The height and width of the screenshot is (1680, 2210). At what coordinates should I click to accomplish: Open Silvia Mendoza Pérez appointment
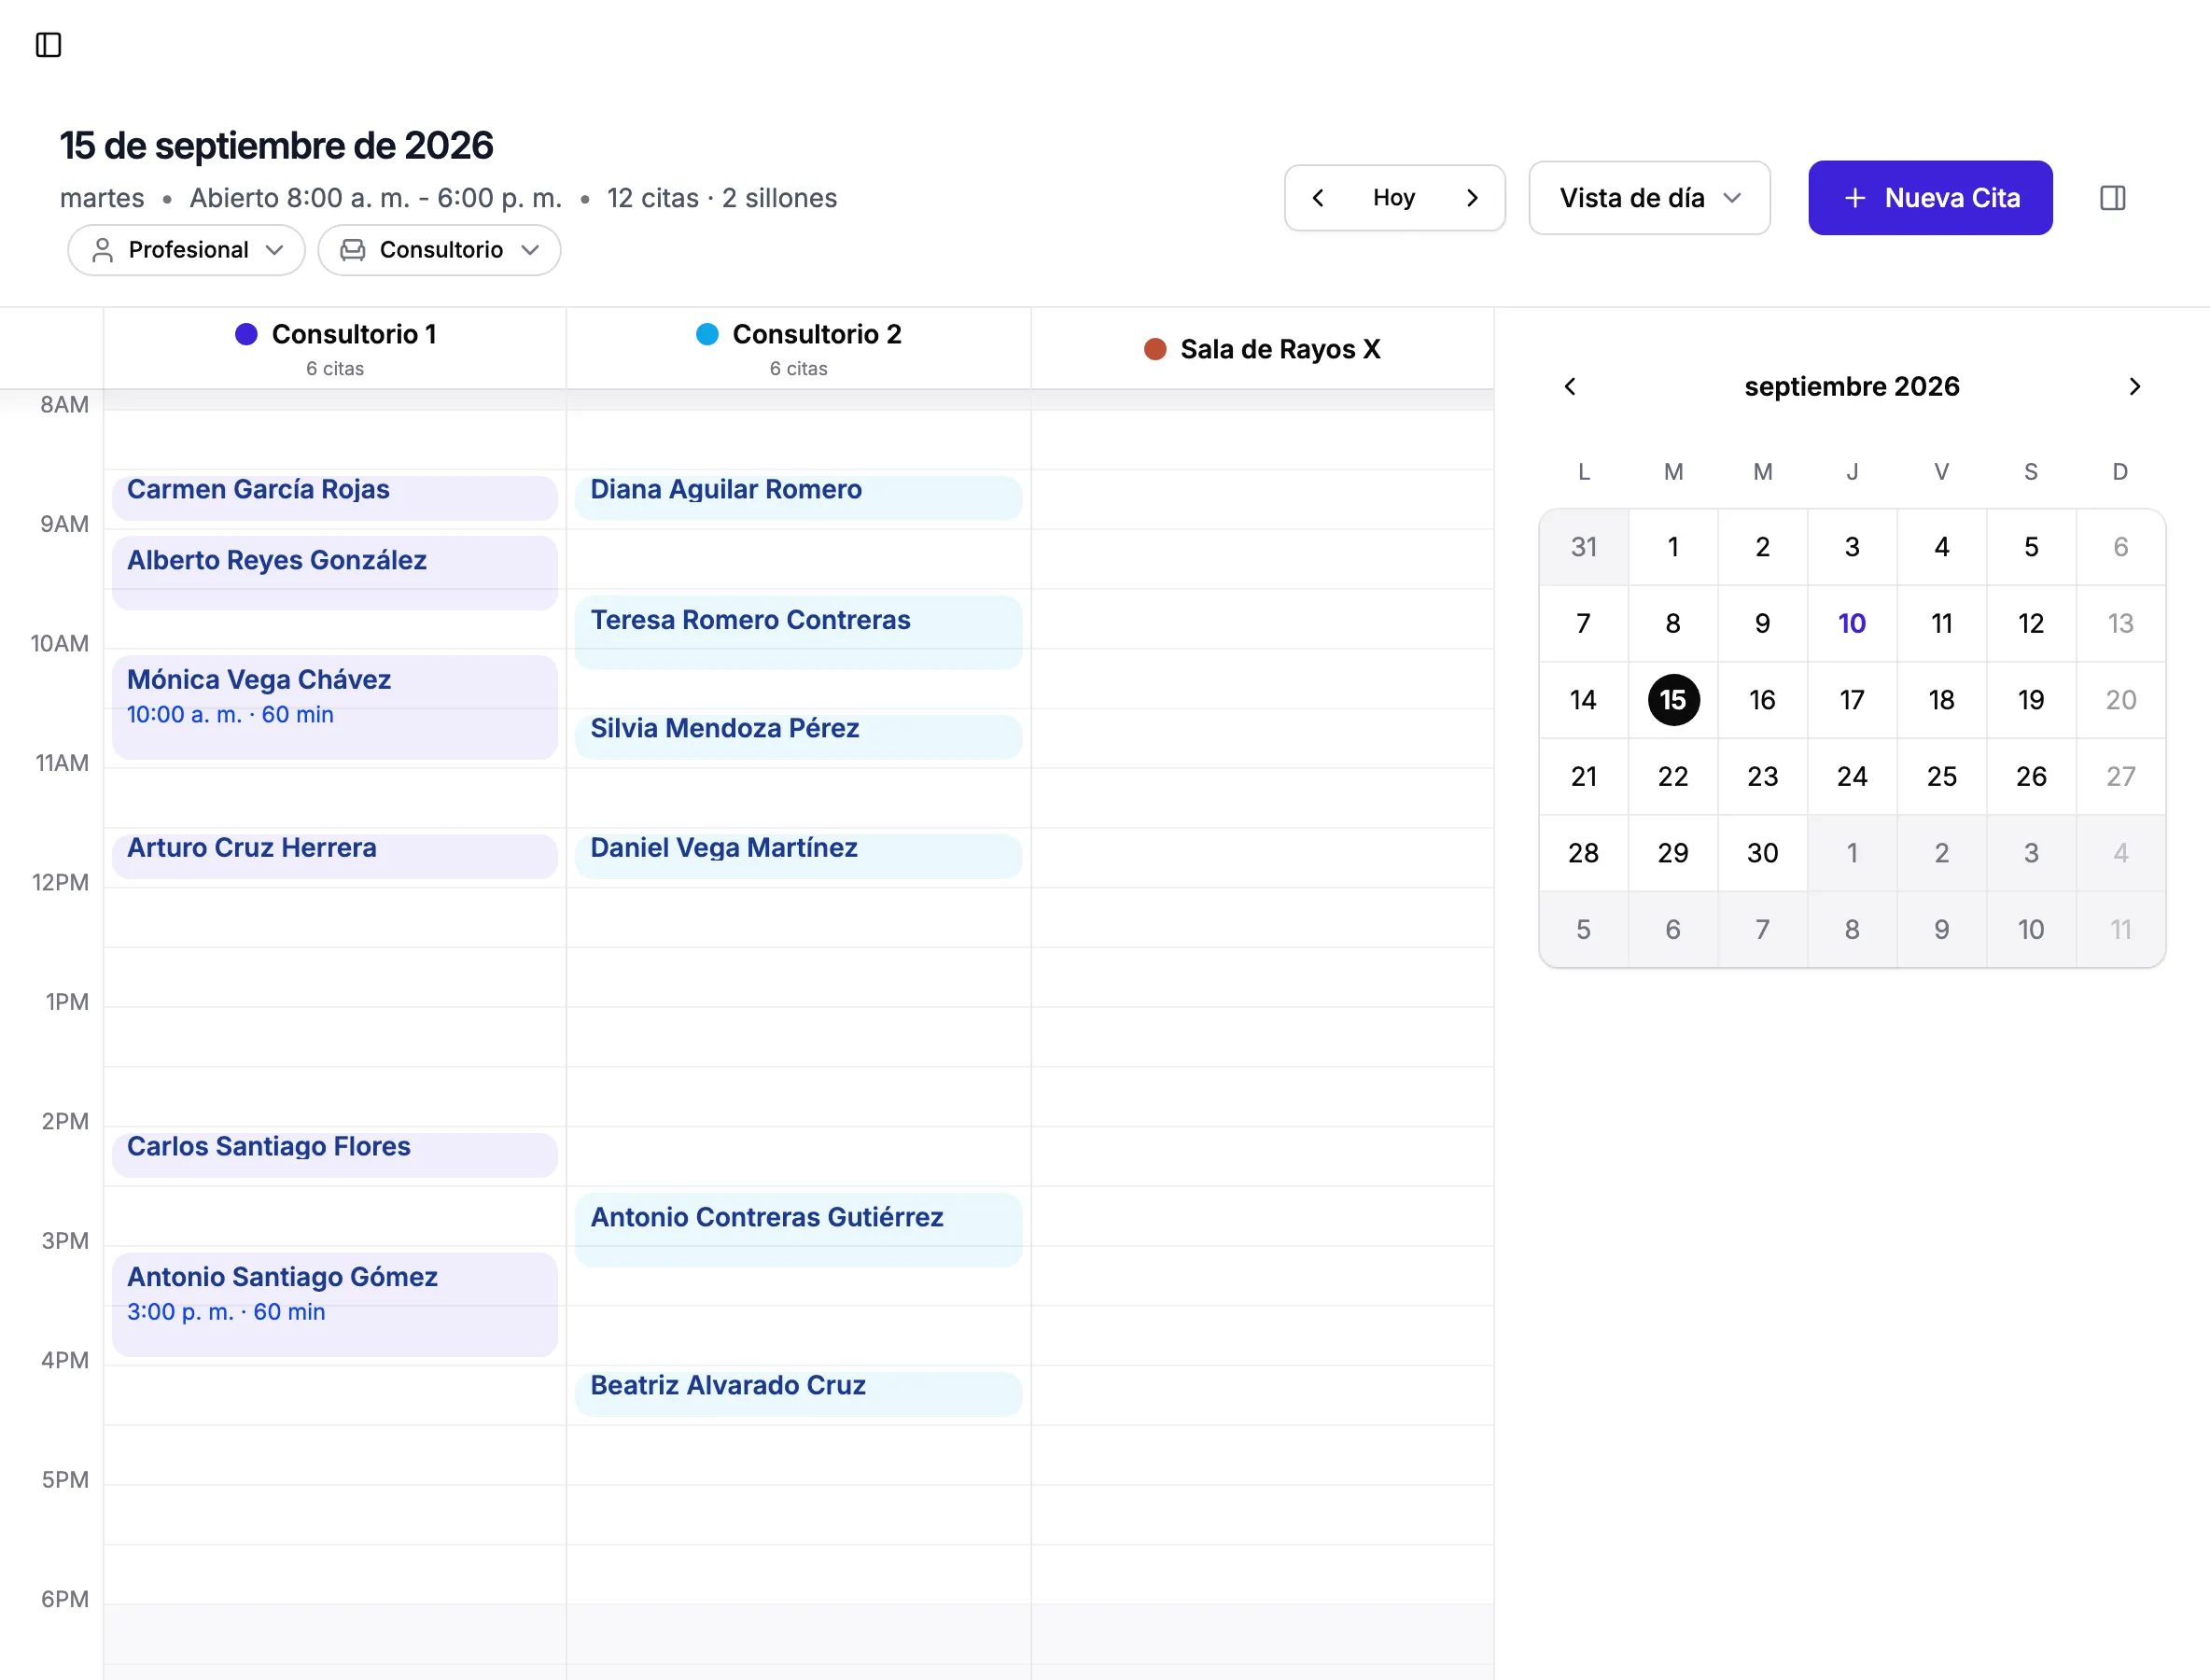(799, 737)
